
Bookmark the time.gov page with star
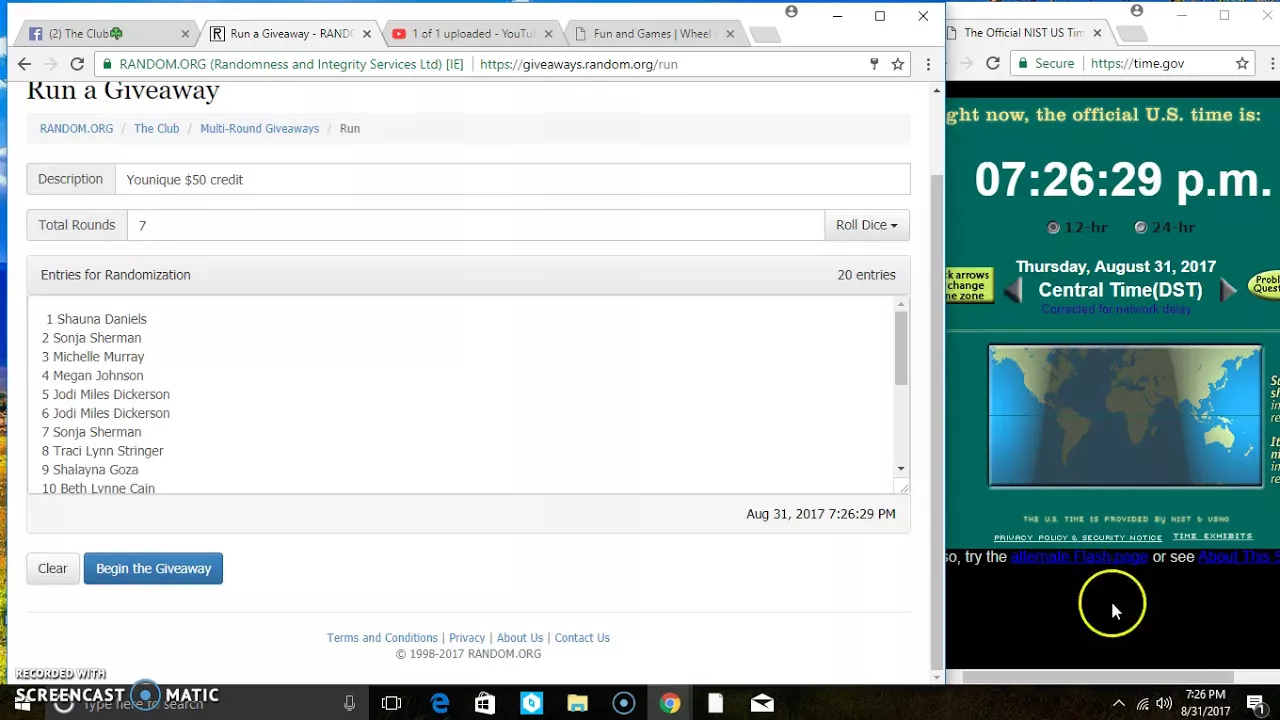pyautogui.click(x=1242, y=63)
